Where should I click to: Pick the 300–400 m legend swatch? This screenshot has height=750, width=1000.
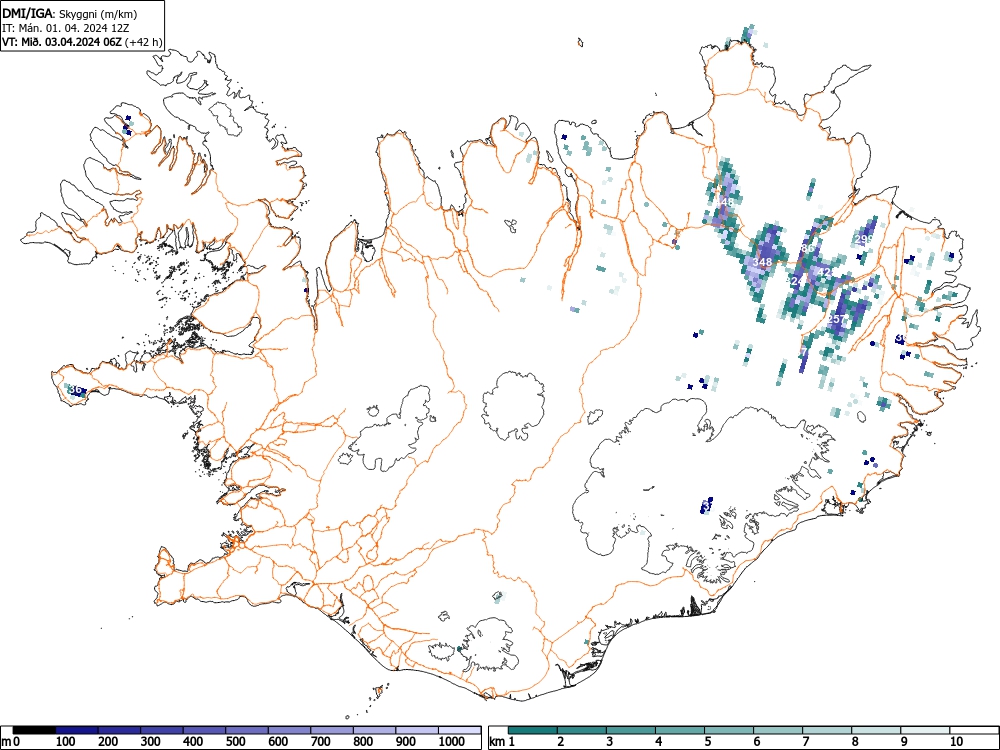coord(162,730)
